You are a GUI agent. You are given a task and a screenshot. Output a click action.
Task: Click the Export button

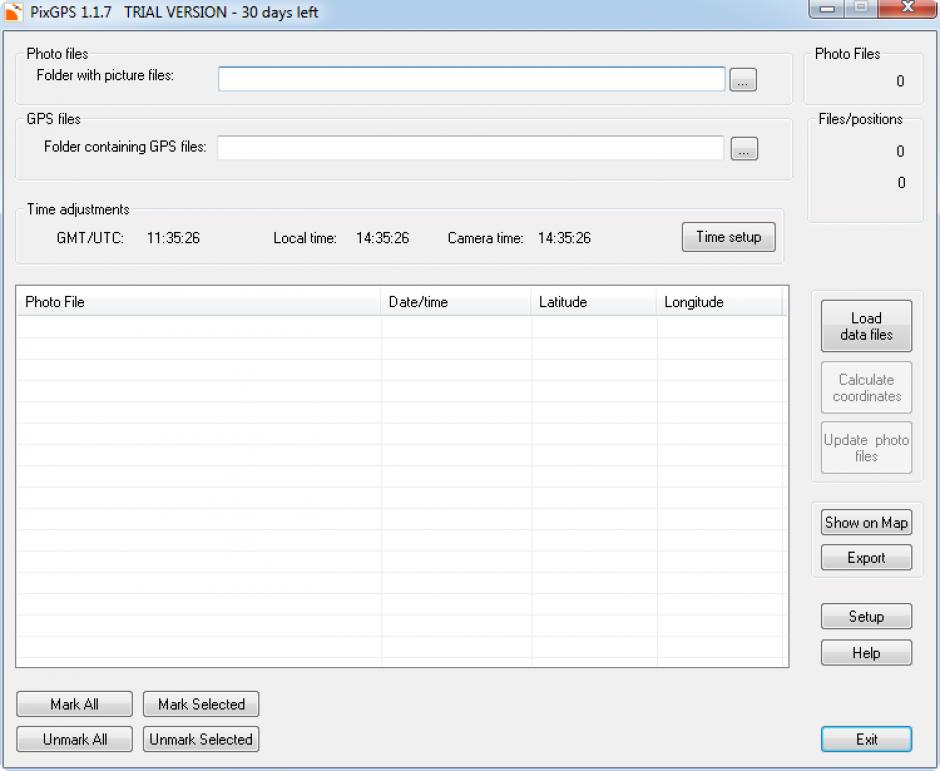[x=866, y=558]
